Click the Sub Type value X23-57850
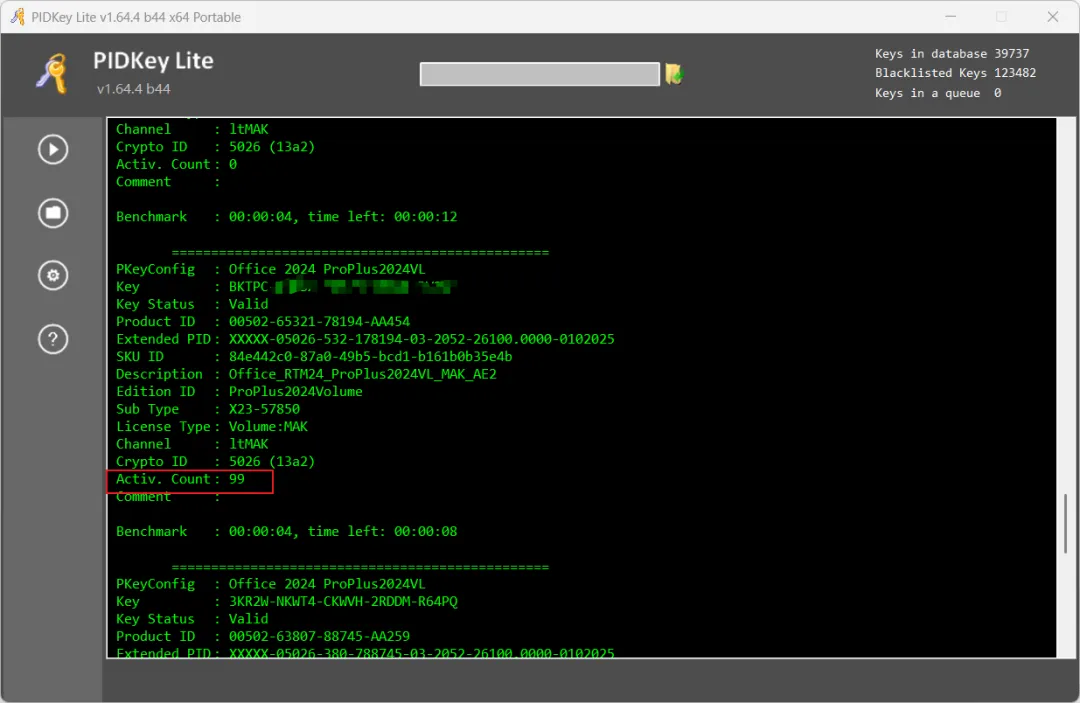The image size is (1080, 703). point(264,409)
